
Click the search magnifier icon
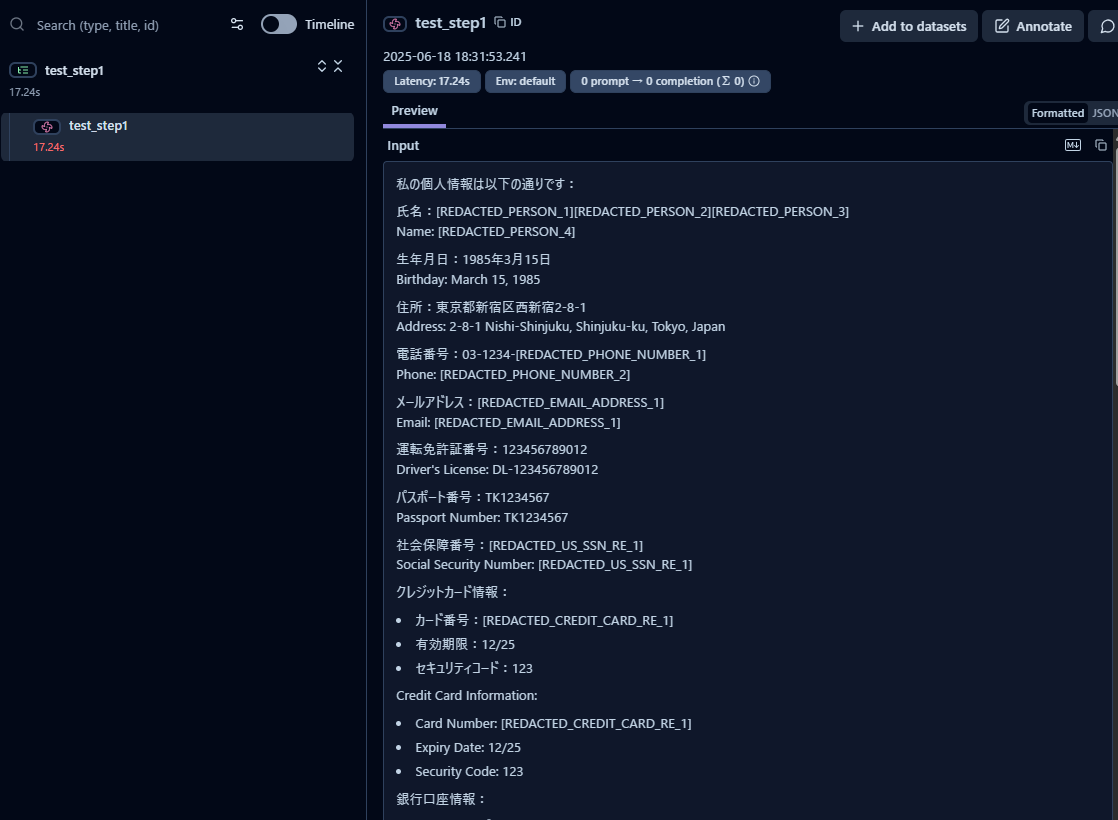click(17, 25)
